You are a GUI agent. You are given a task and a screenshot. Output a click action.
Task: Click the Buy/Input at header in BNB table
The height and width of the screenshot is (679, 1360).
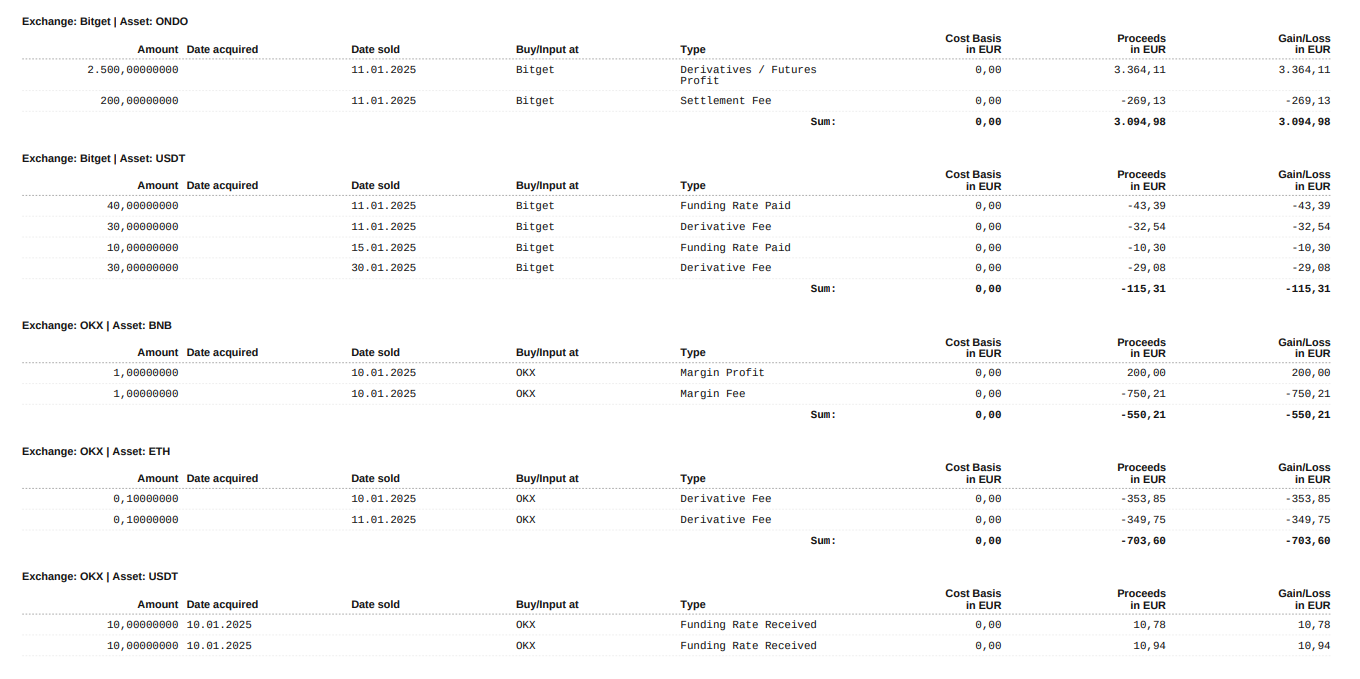tap(547, 352)
